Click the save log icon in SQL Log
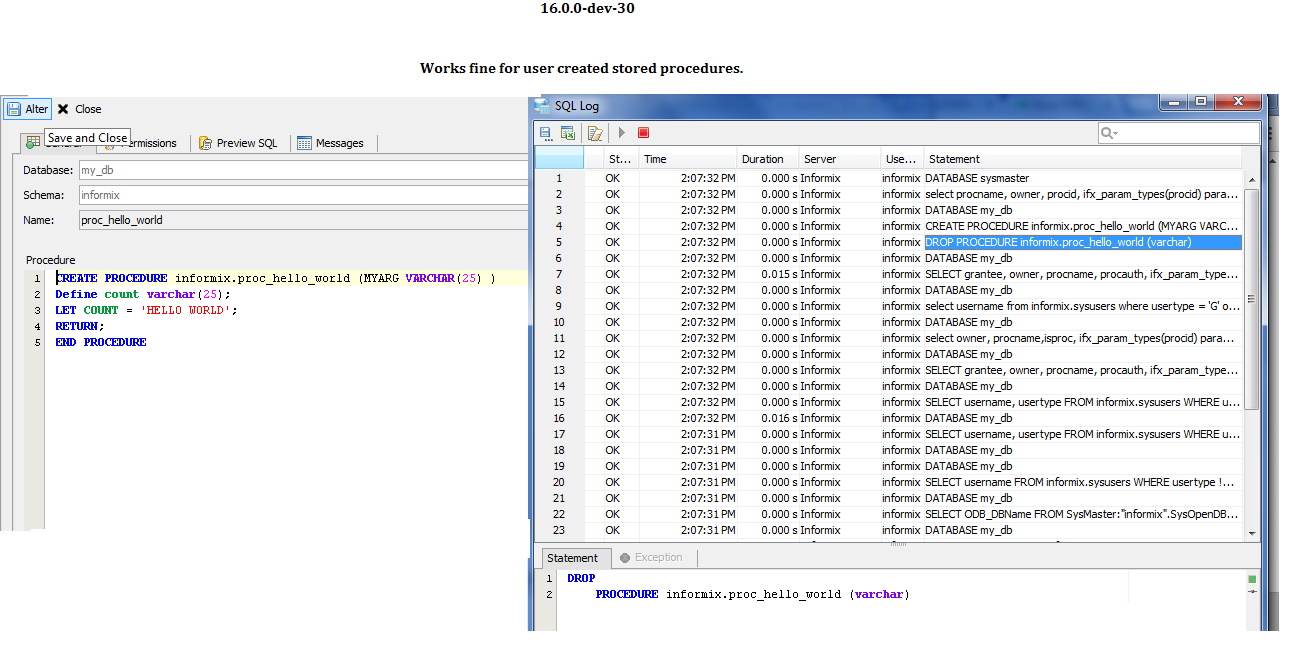 coord(546,132)
